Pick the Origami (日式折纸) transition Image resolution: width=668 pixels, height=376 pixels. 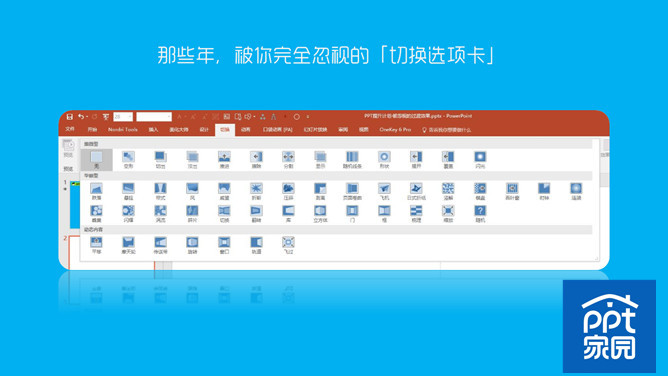point(416,191)
